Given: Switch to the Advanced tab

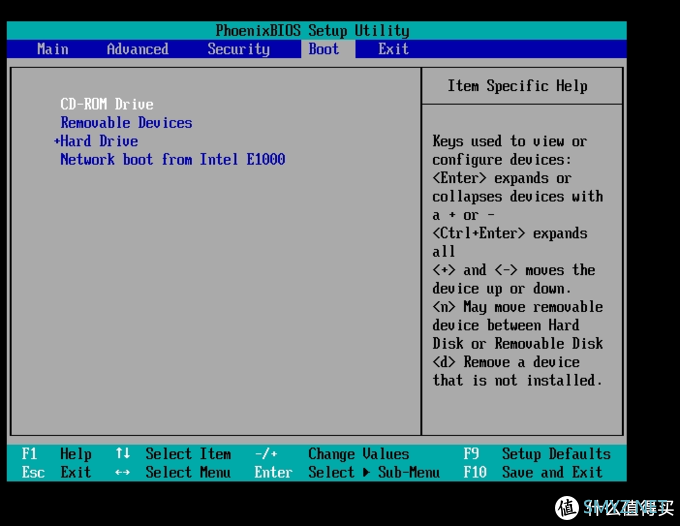Looking at the screenshot, I should point(137,49).
